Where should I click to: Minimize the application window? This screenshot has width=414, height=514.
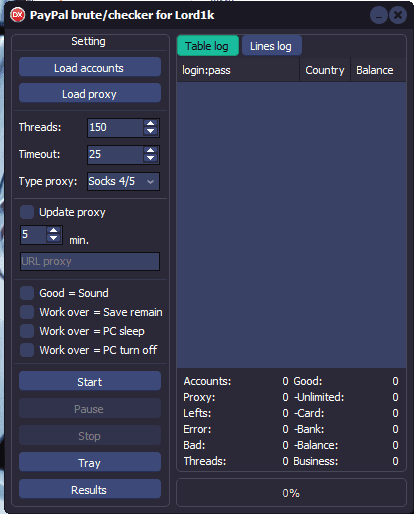coord(379,15)
